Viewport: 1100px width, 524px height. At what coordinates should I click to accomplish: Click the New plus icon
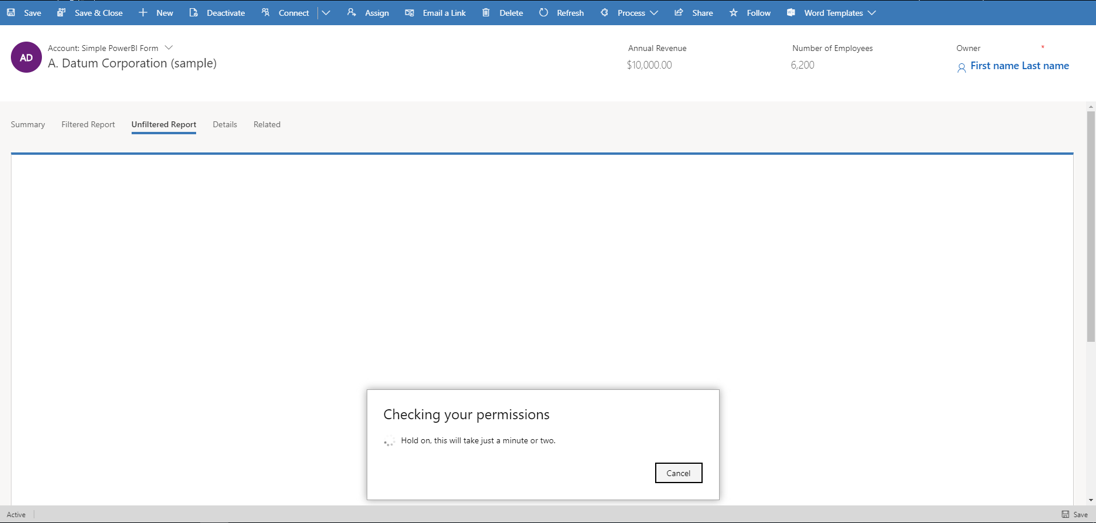[x=143, y=13]
